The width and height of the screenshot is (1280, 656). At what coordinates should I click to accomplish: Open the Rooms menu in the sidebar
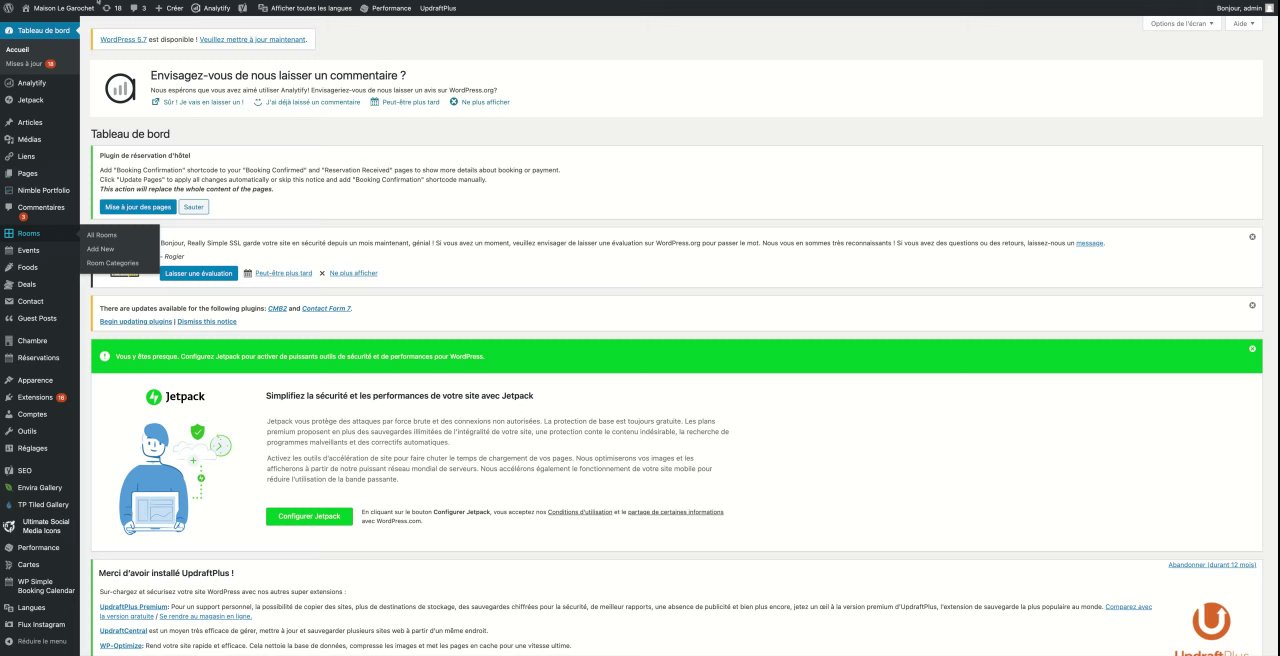point(40,233)
